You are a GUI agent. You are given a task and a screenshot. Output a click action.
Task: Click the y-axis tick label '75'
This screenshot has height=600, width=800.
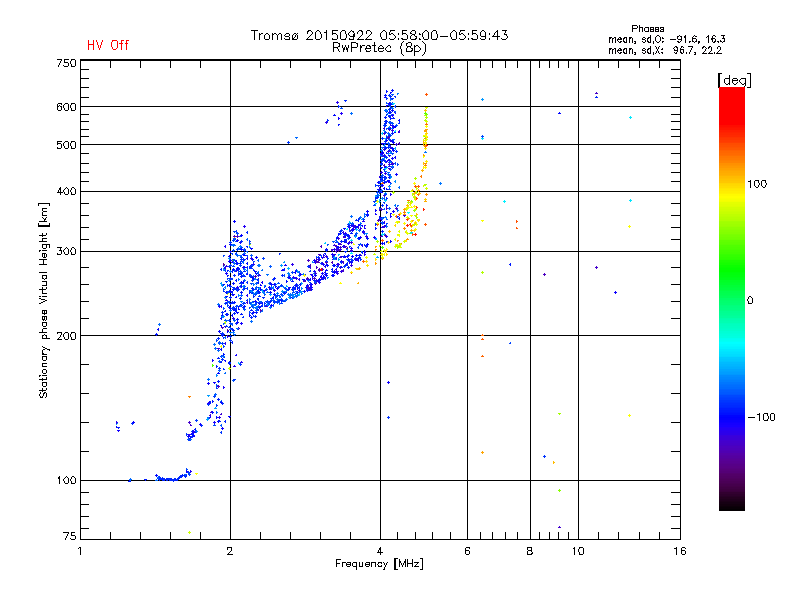pyautogui.click(x=69, y=536)
